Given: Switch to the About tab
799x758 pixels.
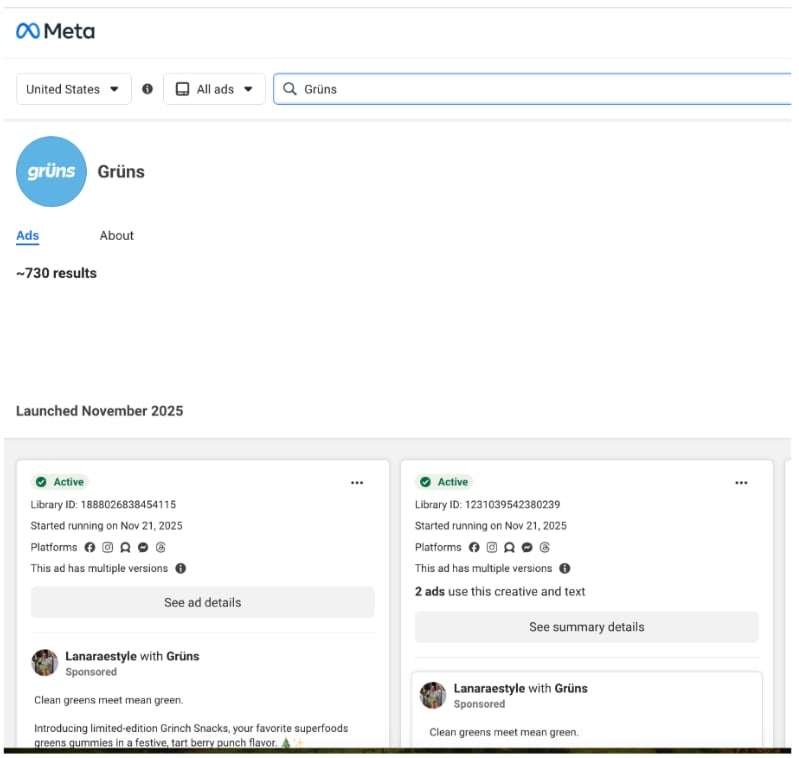Looking at the screenshot, I should point(117,235).
